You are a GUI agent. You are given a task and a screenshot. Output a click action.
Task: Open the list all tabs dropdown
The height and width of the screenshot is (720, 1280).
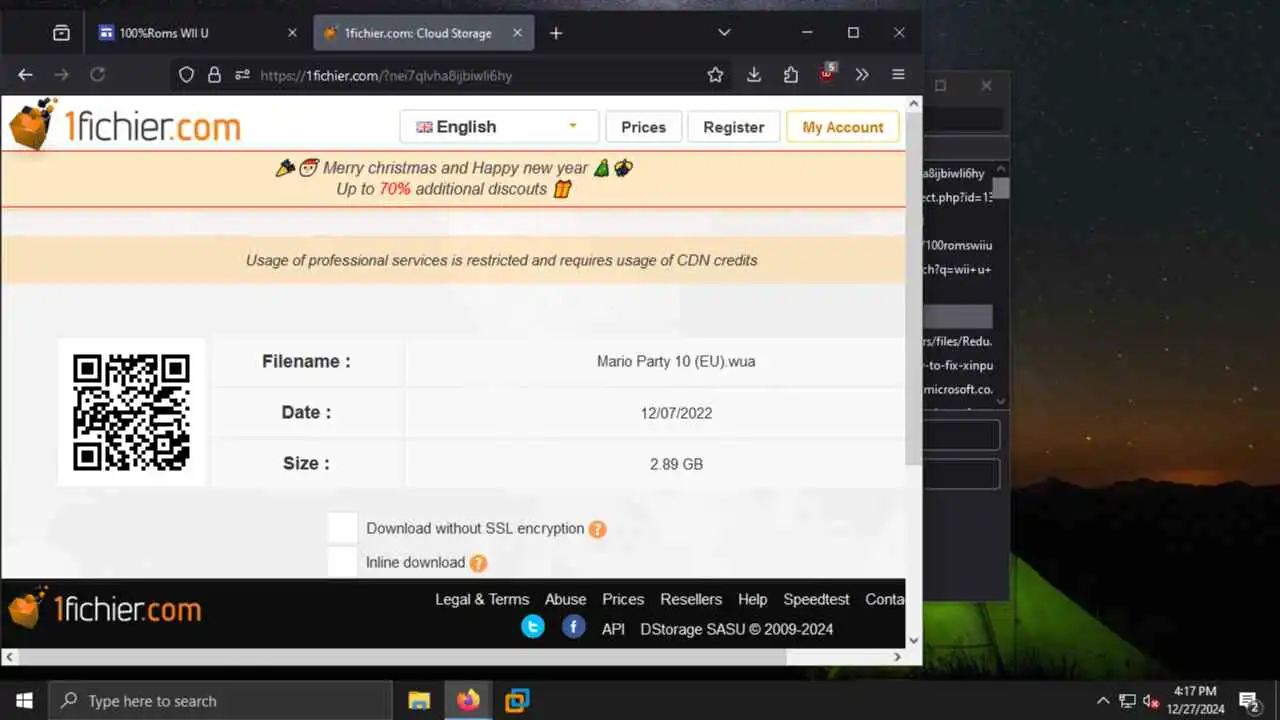724,33
